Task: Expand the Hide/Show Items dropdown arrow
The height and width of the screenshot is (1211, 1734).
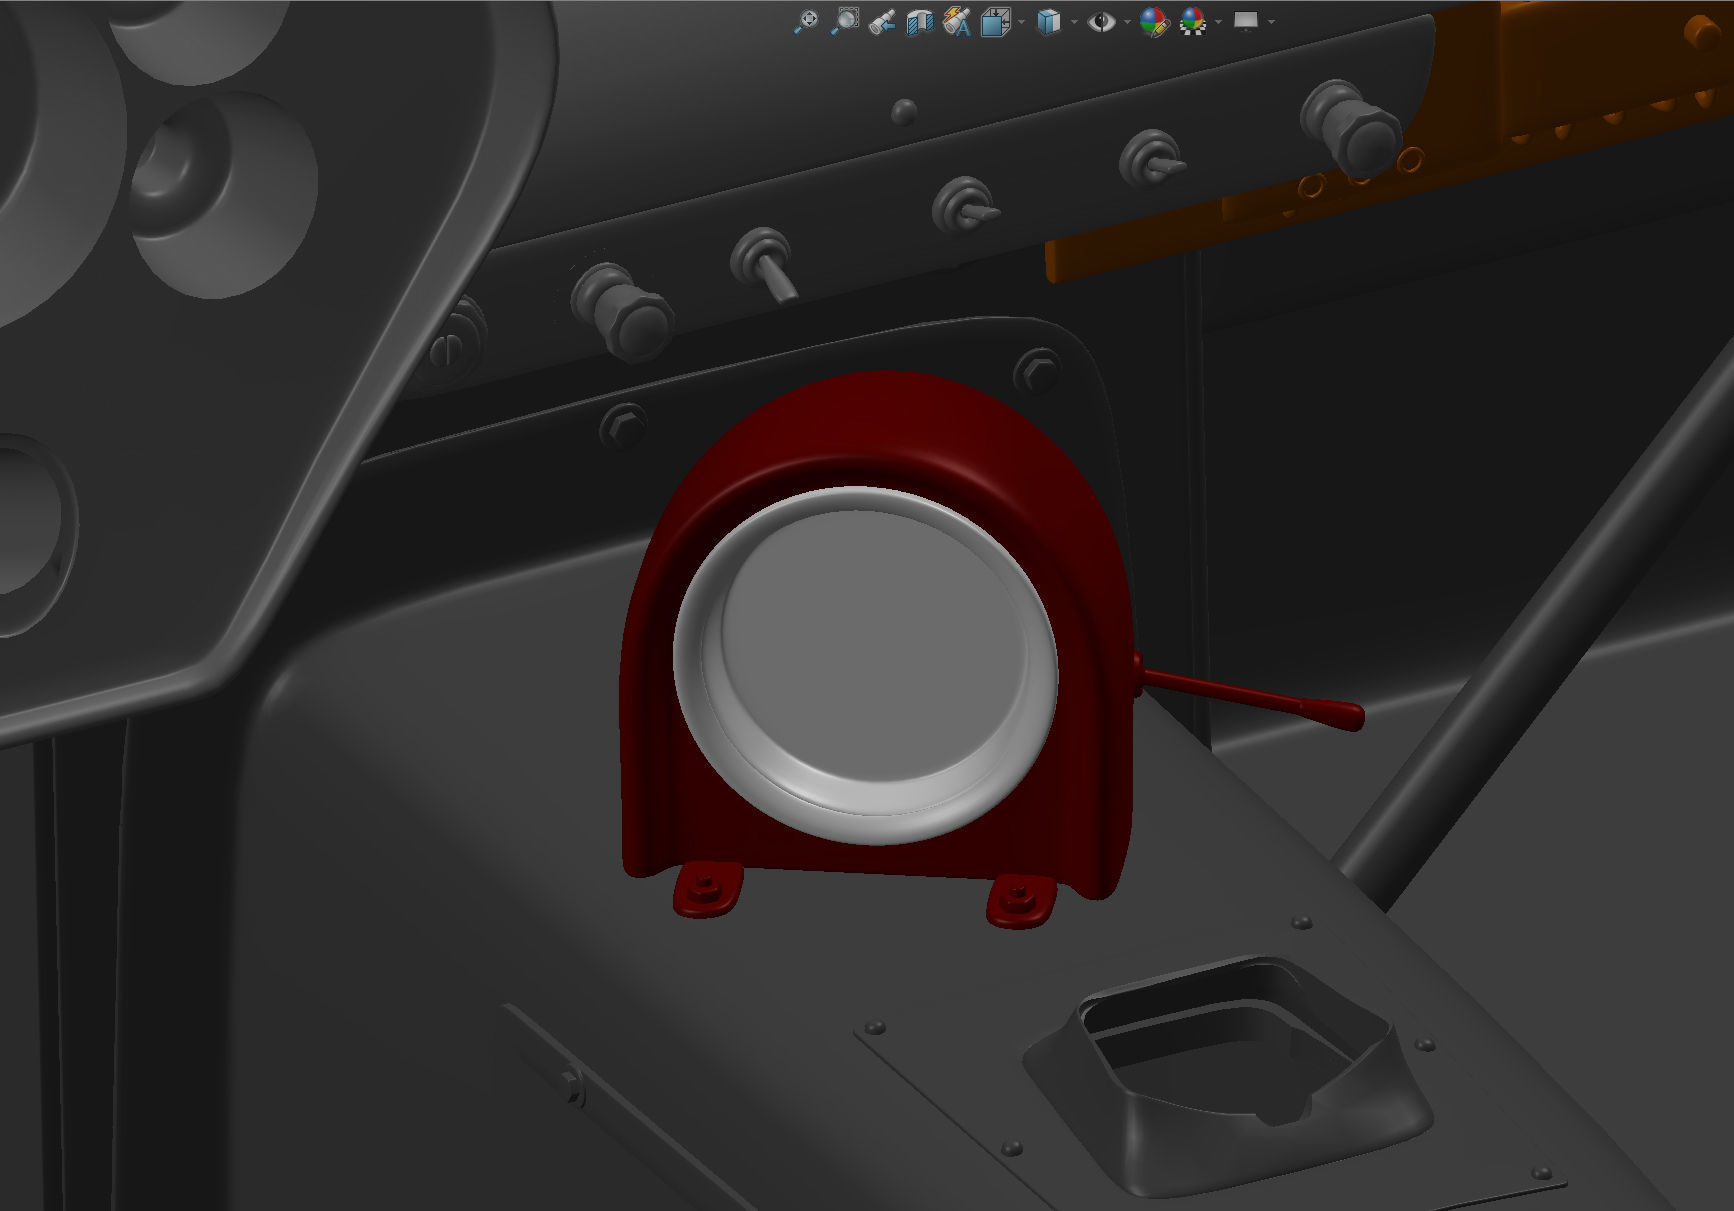Action: tap(1127, 22)
